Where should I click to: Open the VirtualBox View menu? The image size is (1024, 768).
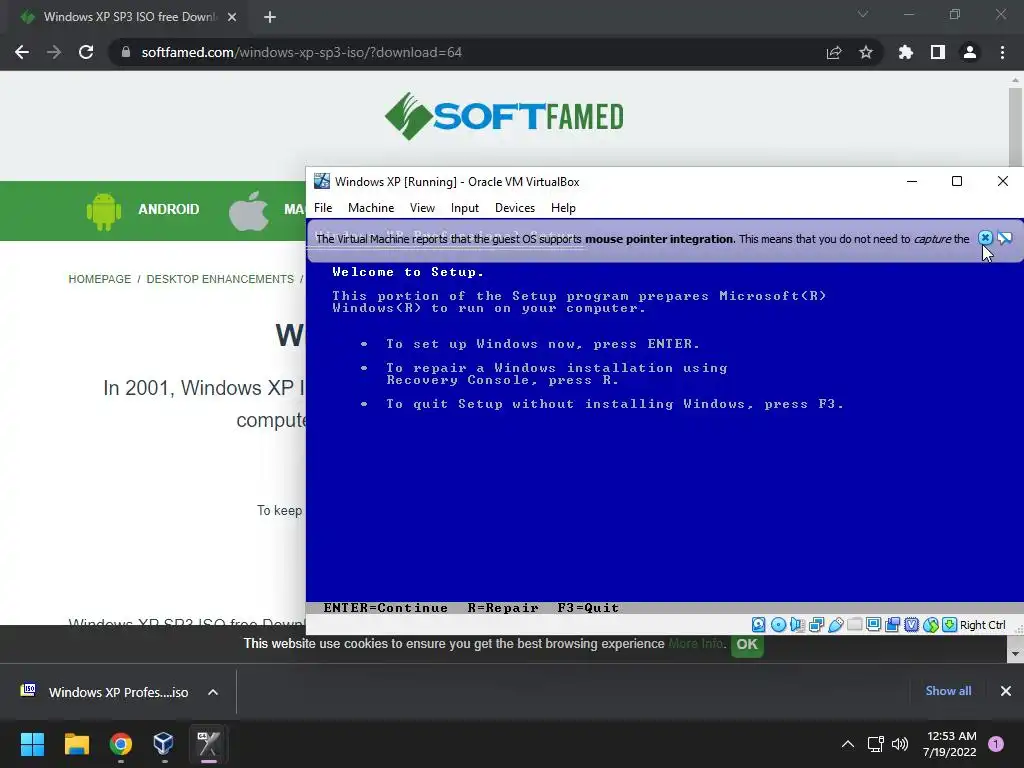[423, 208]
